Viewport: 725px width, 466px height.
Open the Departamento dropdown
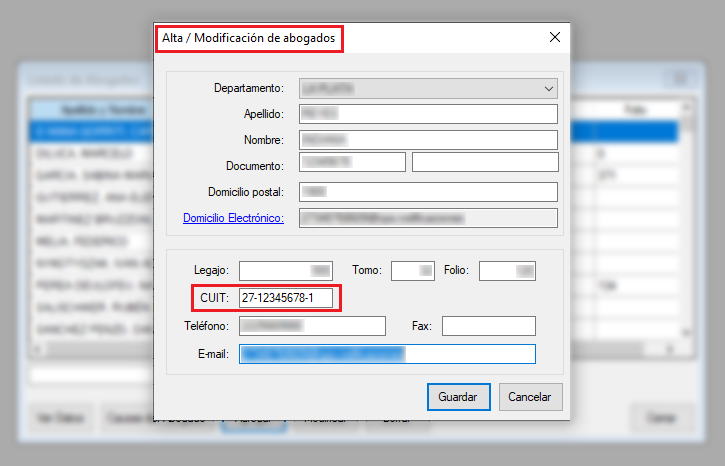428,87
